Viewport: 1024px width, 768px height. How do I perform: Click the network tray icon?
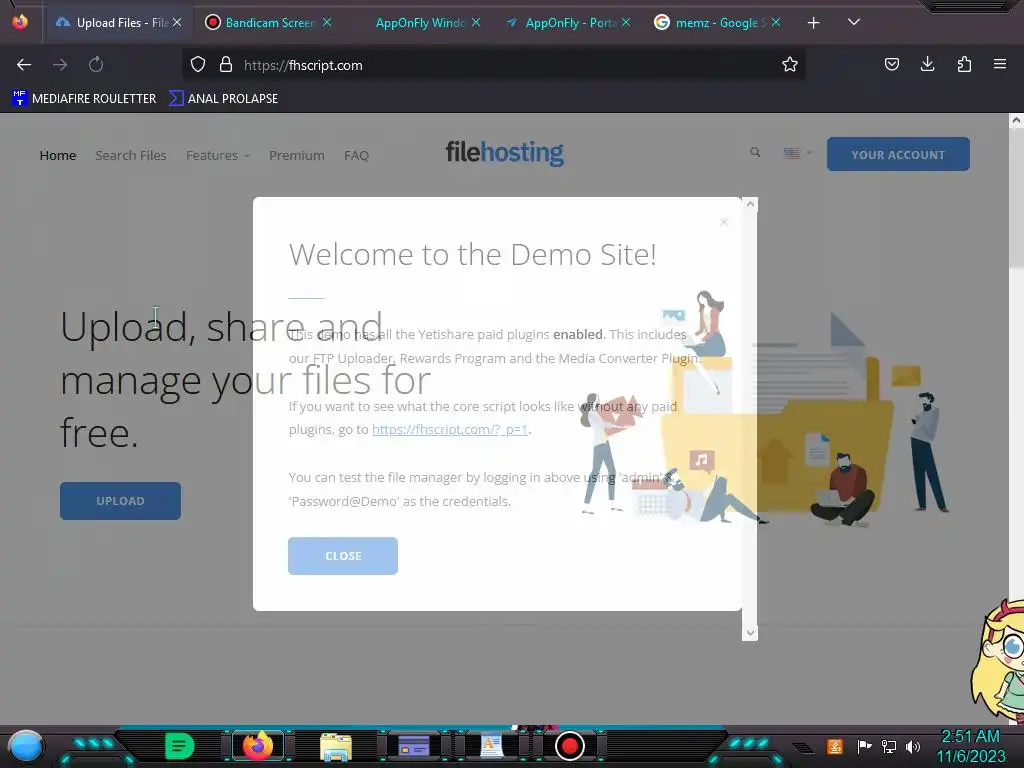[x=889, y=746]
